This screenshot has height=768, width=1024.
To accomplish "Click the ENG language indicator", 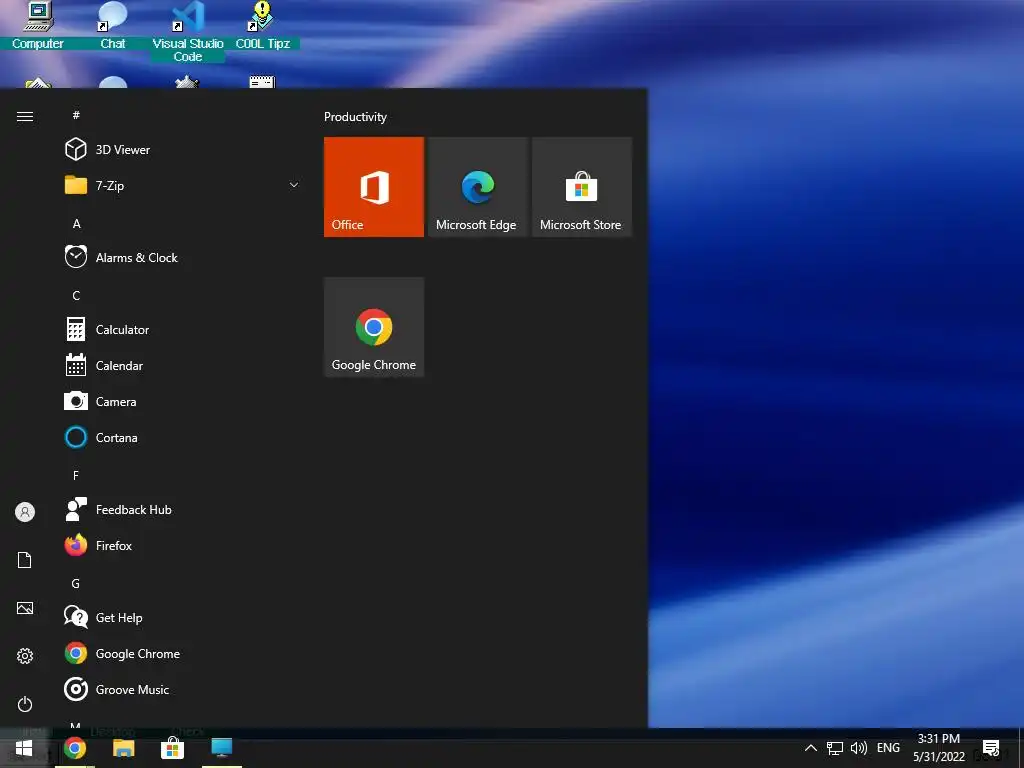I will 888,748.
